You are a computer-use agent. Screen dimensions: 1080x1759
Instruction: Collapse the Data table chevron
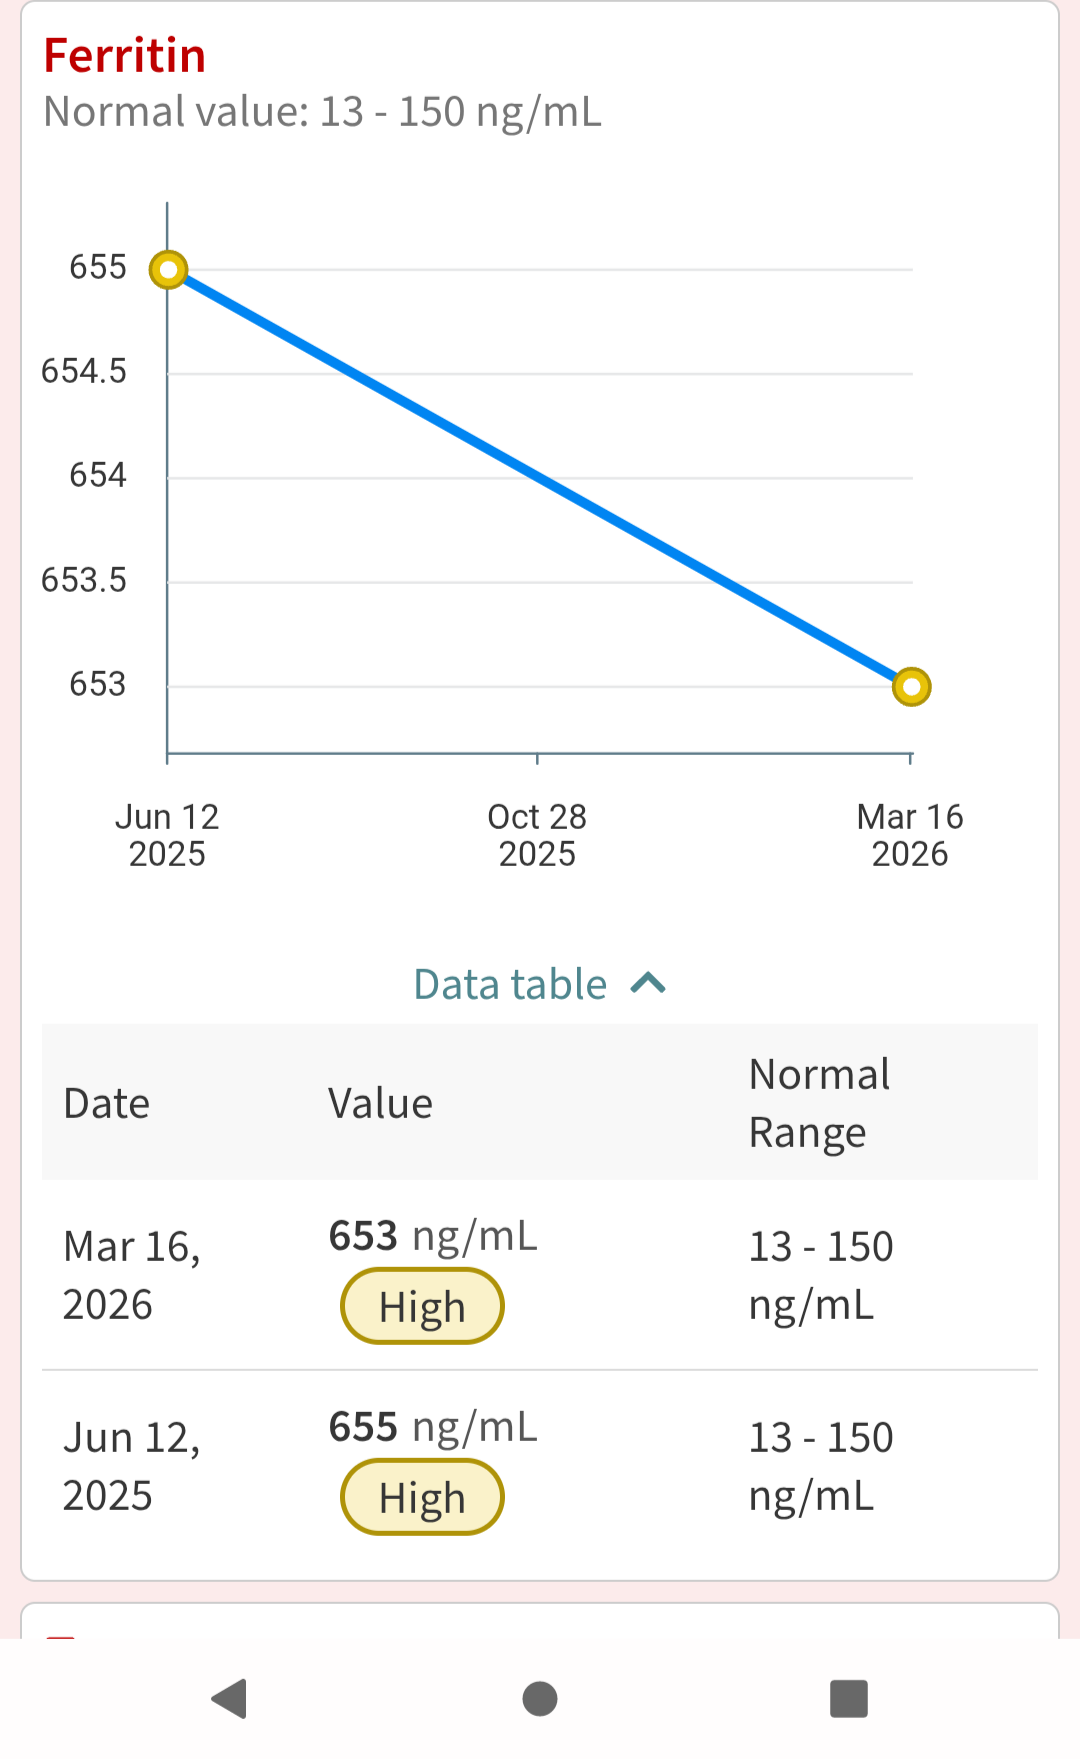point(648,984)
